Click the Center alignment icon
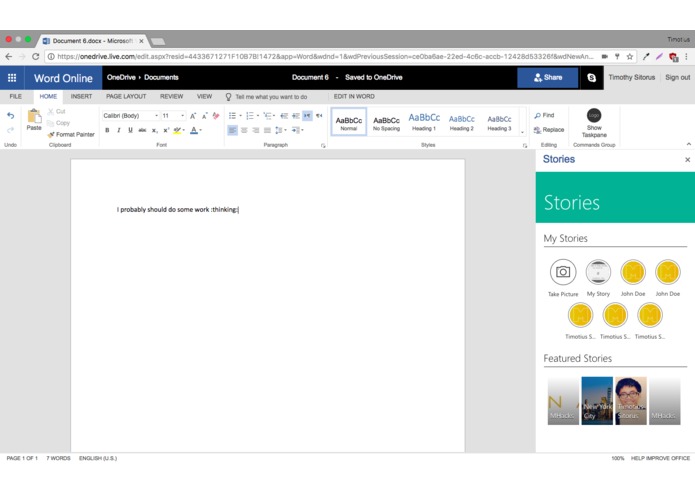695x494 pixels. coord(244,130)
